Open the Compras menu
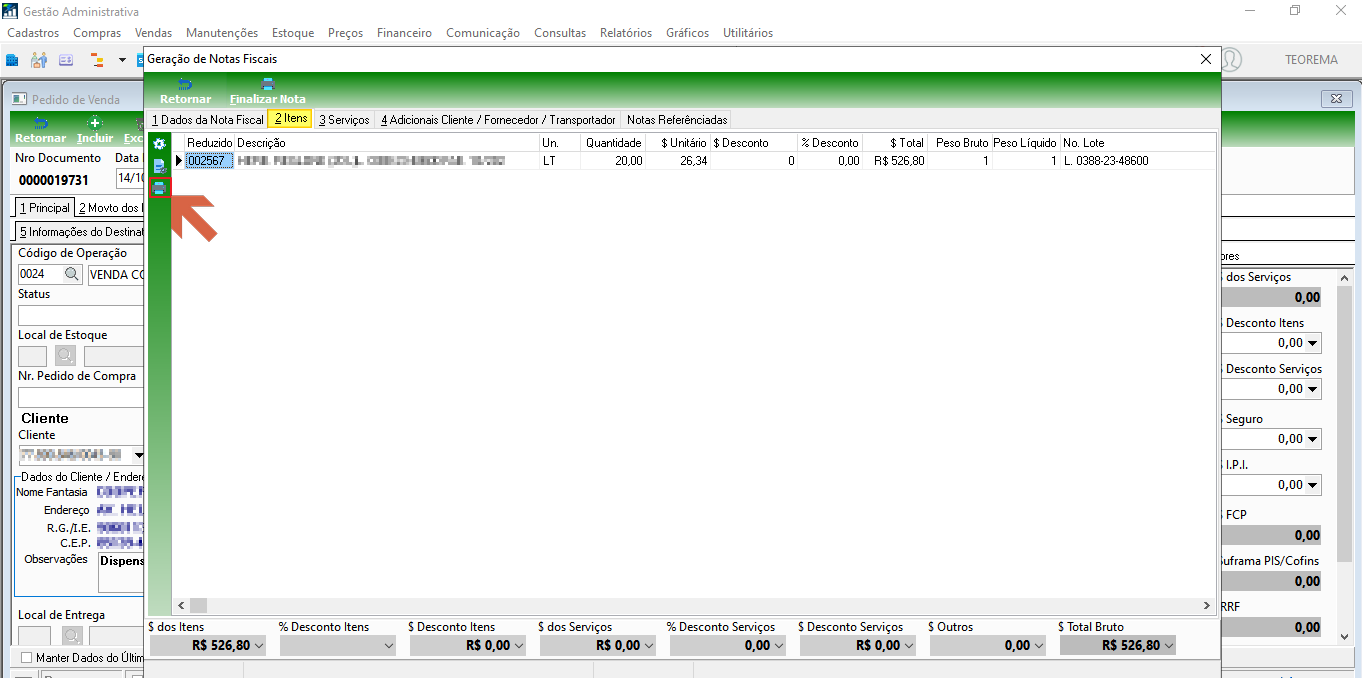The width and height of the screenshot is (1362, 678). tap(97, 33)
